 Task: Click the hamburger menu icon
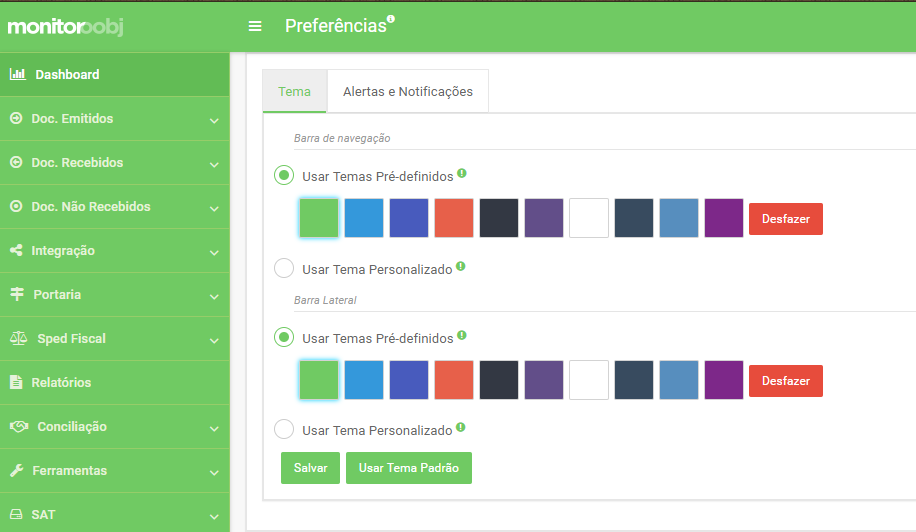pos(255,26)
